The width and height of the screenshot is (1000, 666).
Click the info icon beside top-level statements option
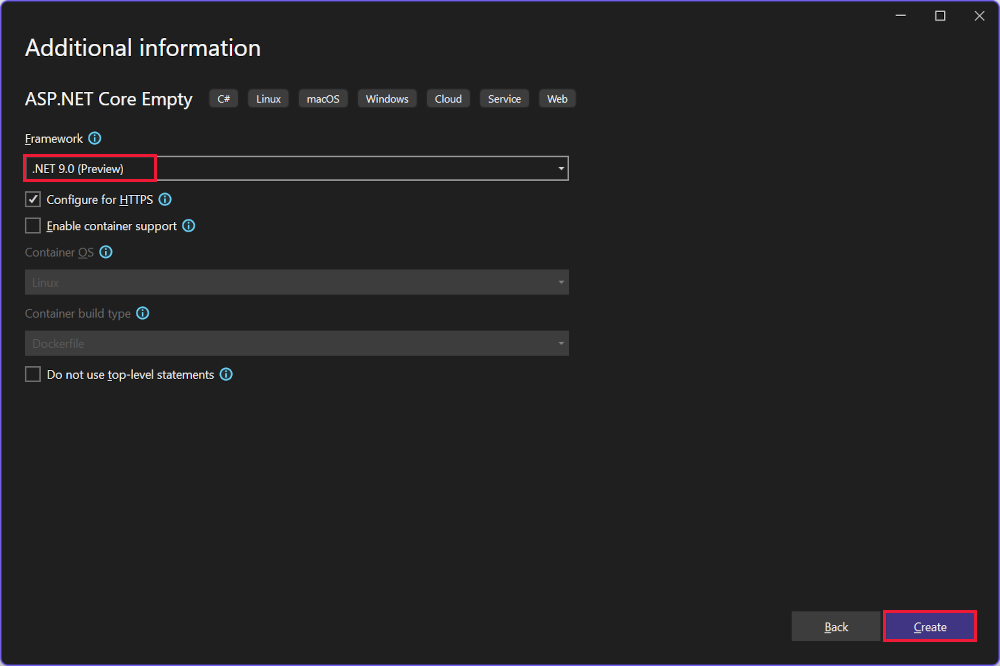coord(226,374)
